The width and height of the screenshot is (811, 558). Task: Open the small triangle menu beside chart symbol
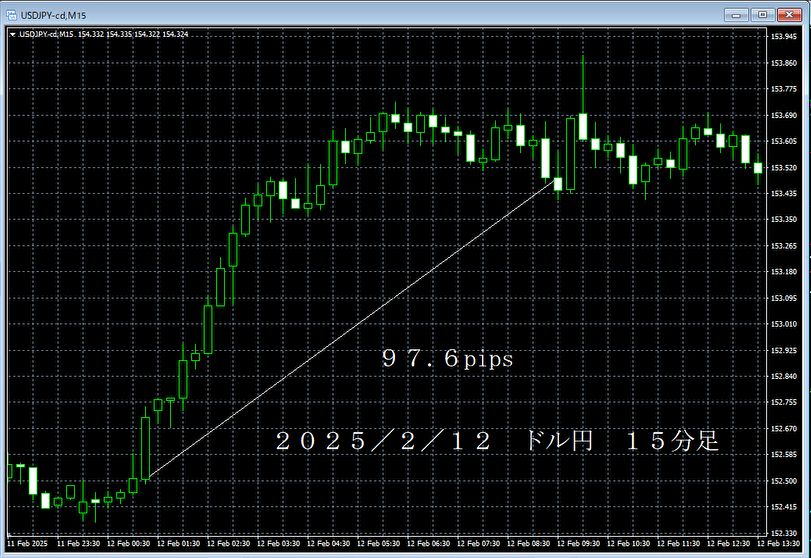(12, 35)
